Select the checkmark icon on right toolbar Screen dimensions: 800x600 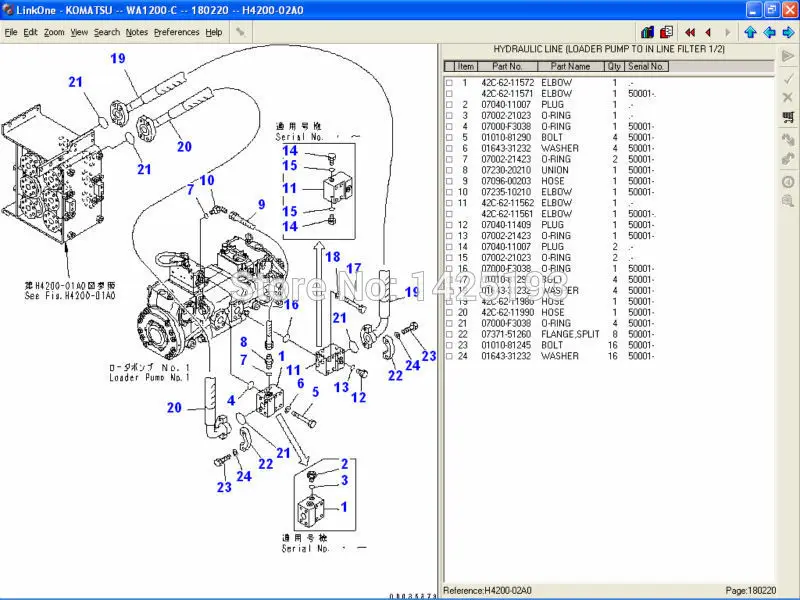click(787, 80)
